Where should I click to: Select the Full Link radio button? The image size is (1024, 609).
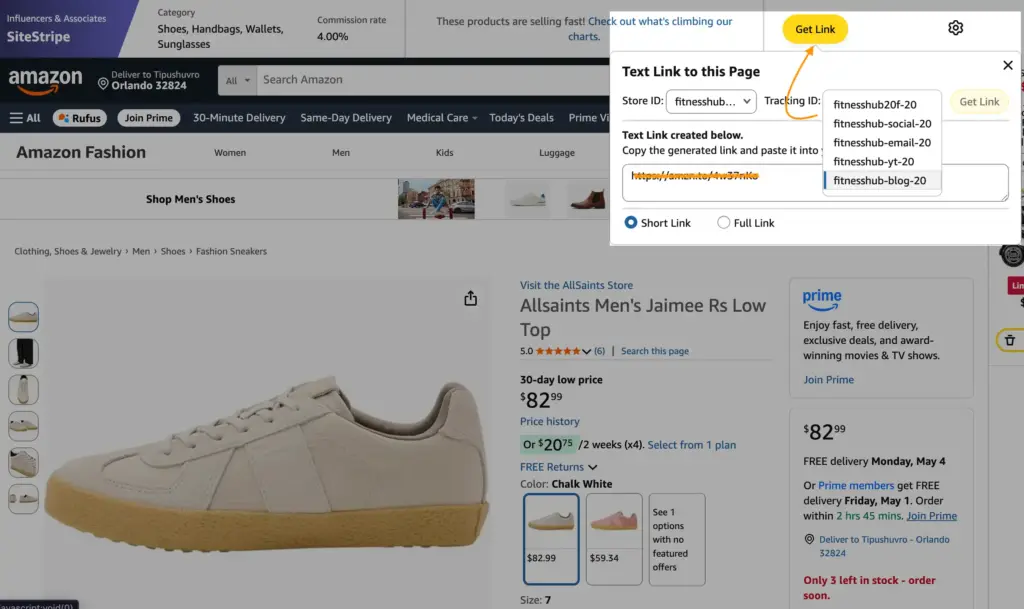[724, 222]
